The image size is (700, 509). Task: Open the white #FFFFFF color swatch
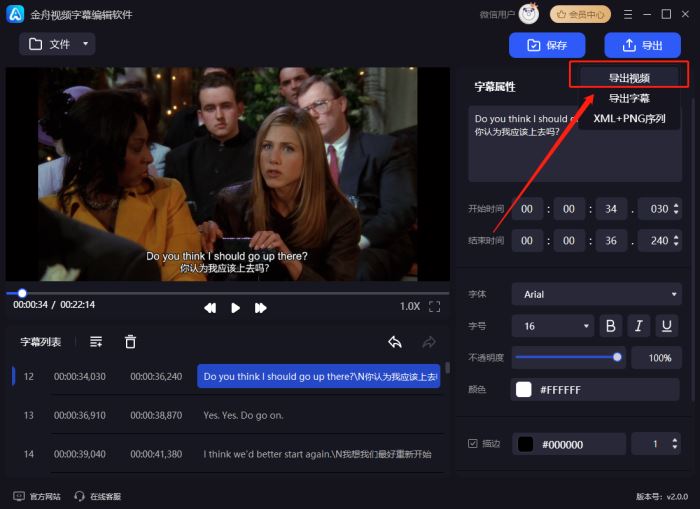coord(524,390)
